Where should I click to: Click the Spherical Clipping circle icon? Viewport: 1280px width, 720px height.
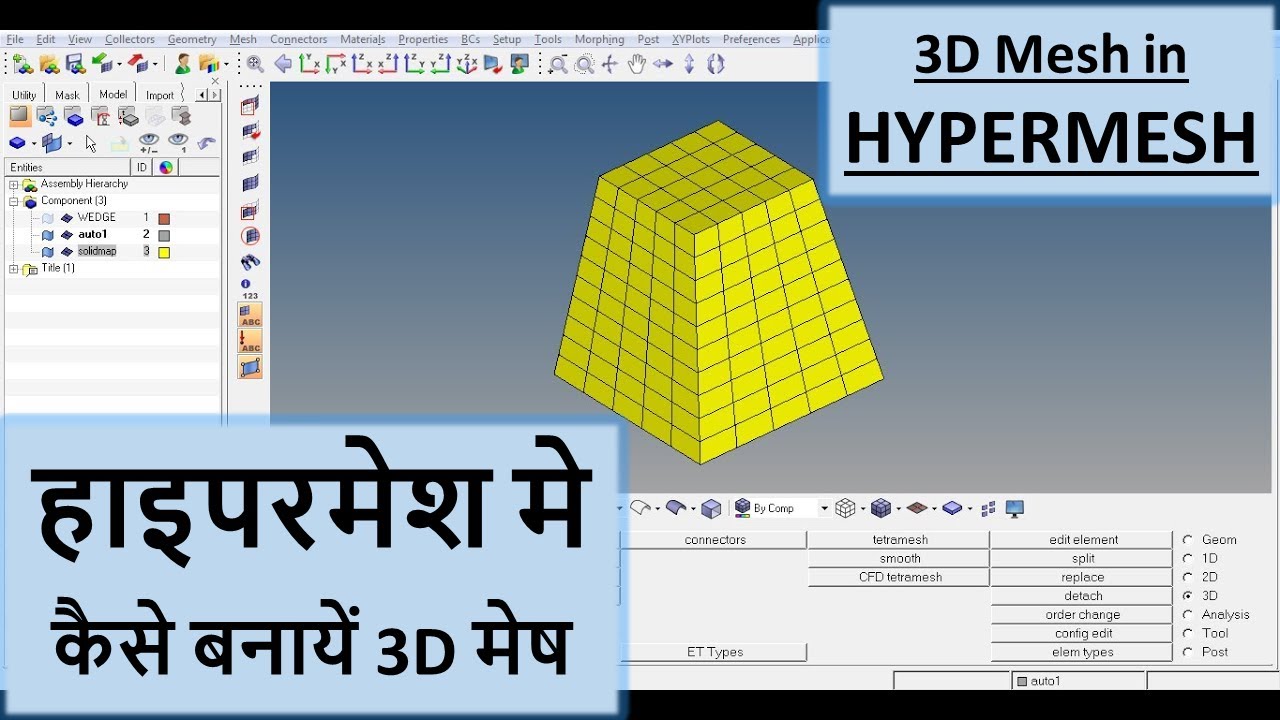pos(250,236)
